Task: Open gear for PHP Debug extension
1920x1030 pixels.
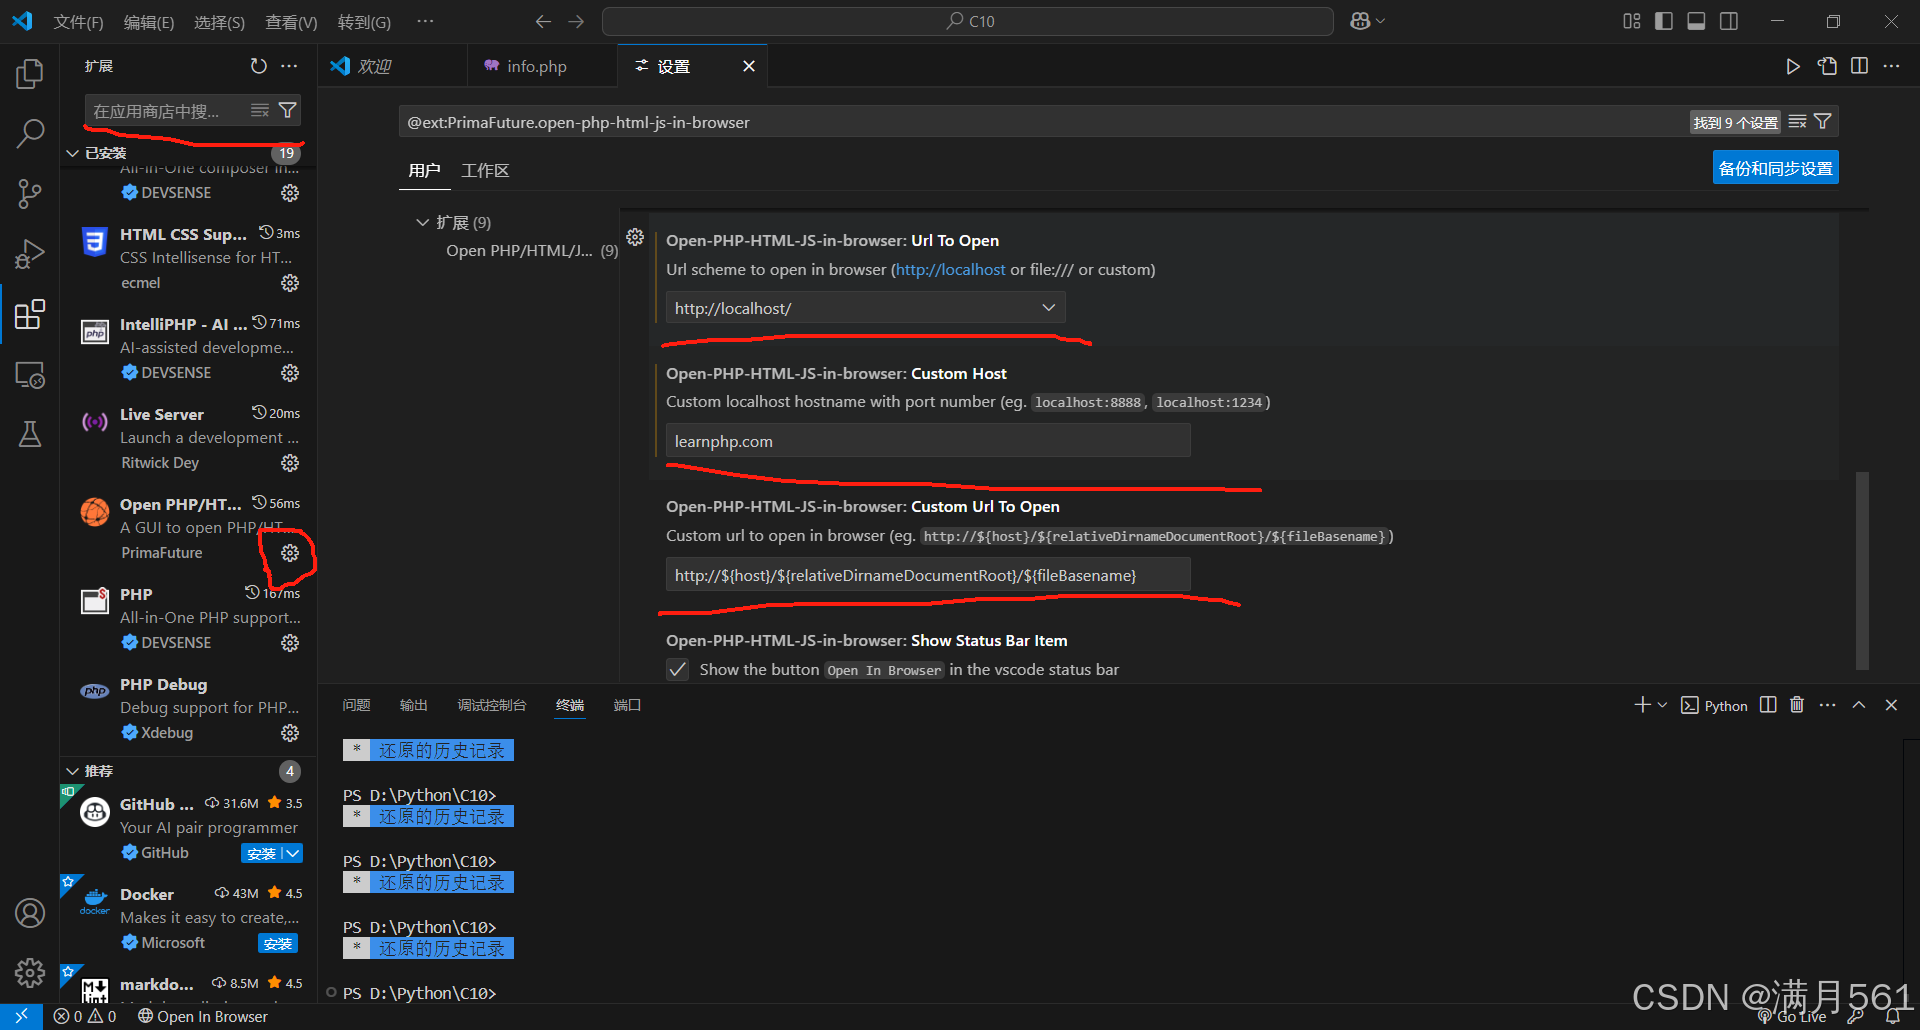Action: pos(290,733)
